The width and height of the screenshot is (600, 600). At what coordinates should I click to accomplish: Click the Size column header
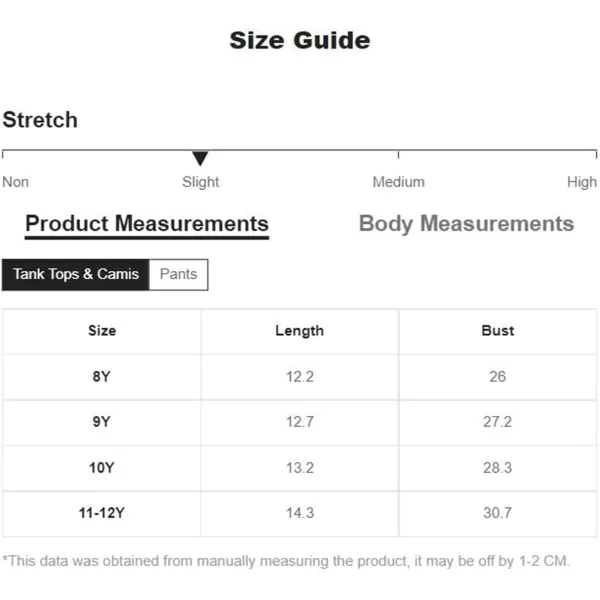[x=102, y=331]
